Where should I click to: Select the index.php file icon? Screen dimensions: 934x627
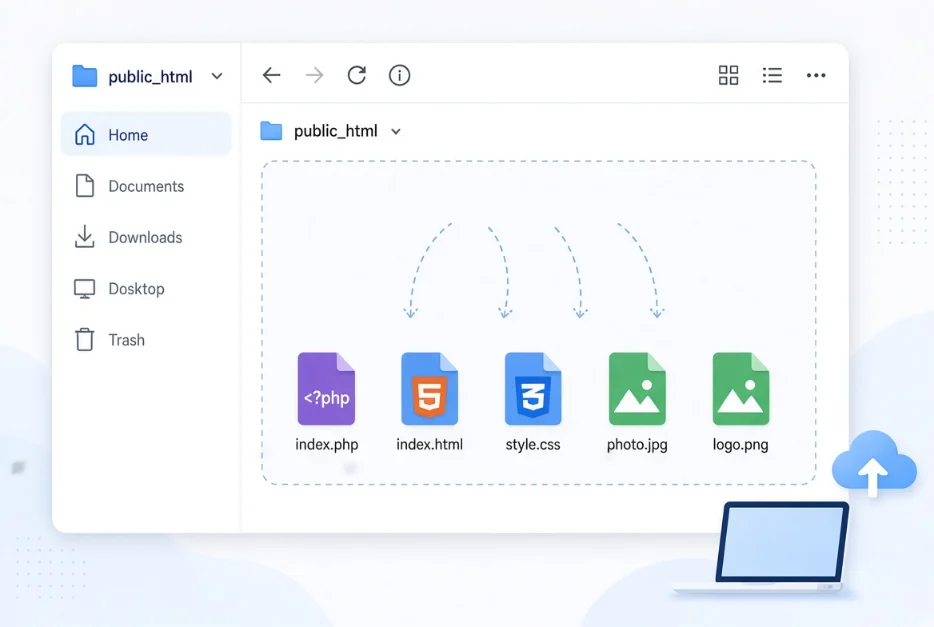[326, 388]
